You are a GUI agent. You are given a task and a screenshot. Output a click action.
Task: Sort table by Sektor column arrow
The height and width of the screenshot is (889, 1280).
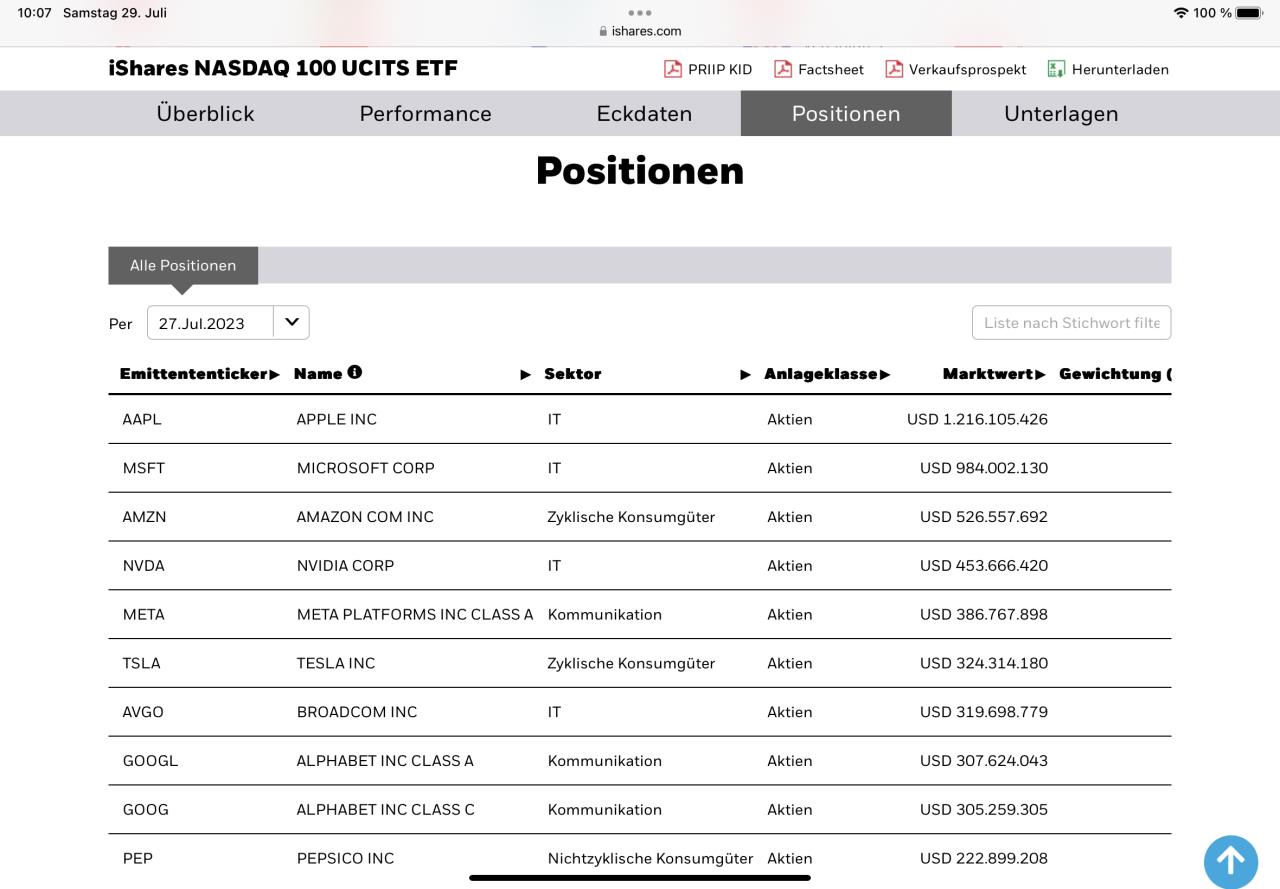tap(745, 374)
